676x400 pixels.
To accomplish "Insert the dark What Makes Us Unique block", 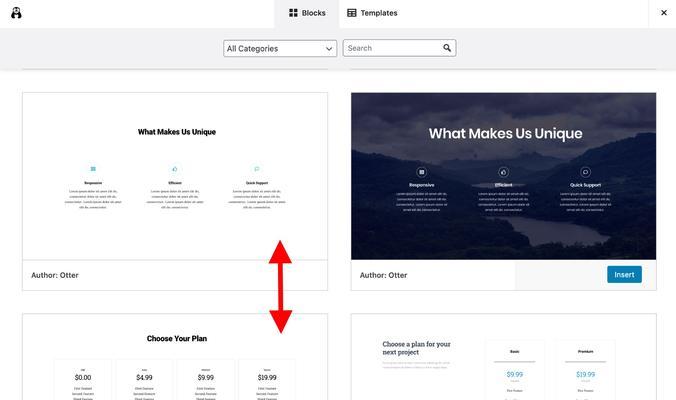I will tap(624, 275).
